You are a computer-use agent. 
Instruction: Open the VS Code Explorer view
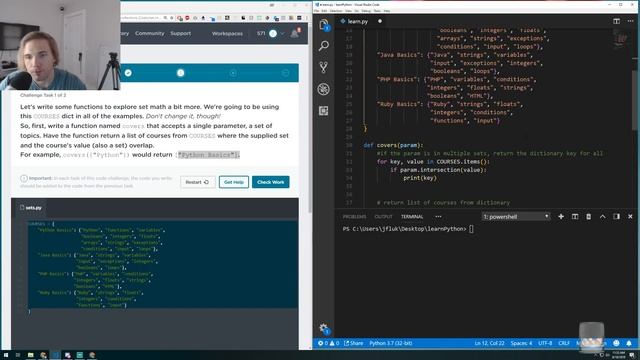pos(324,24)
